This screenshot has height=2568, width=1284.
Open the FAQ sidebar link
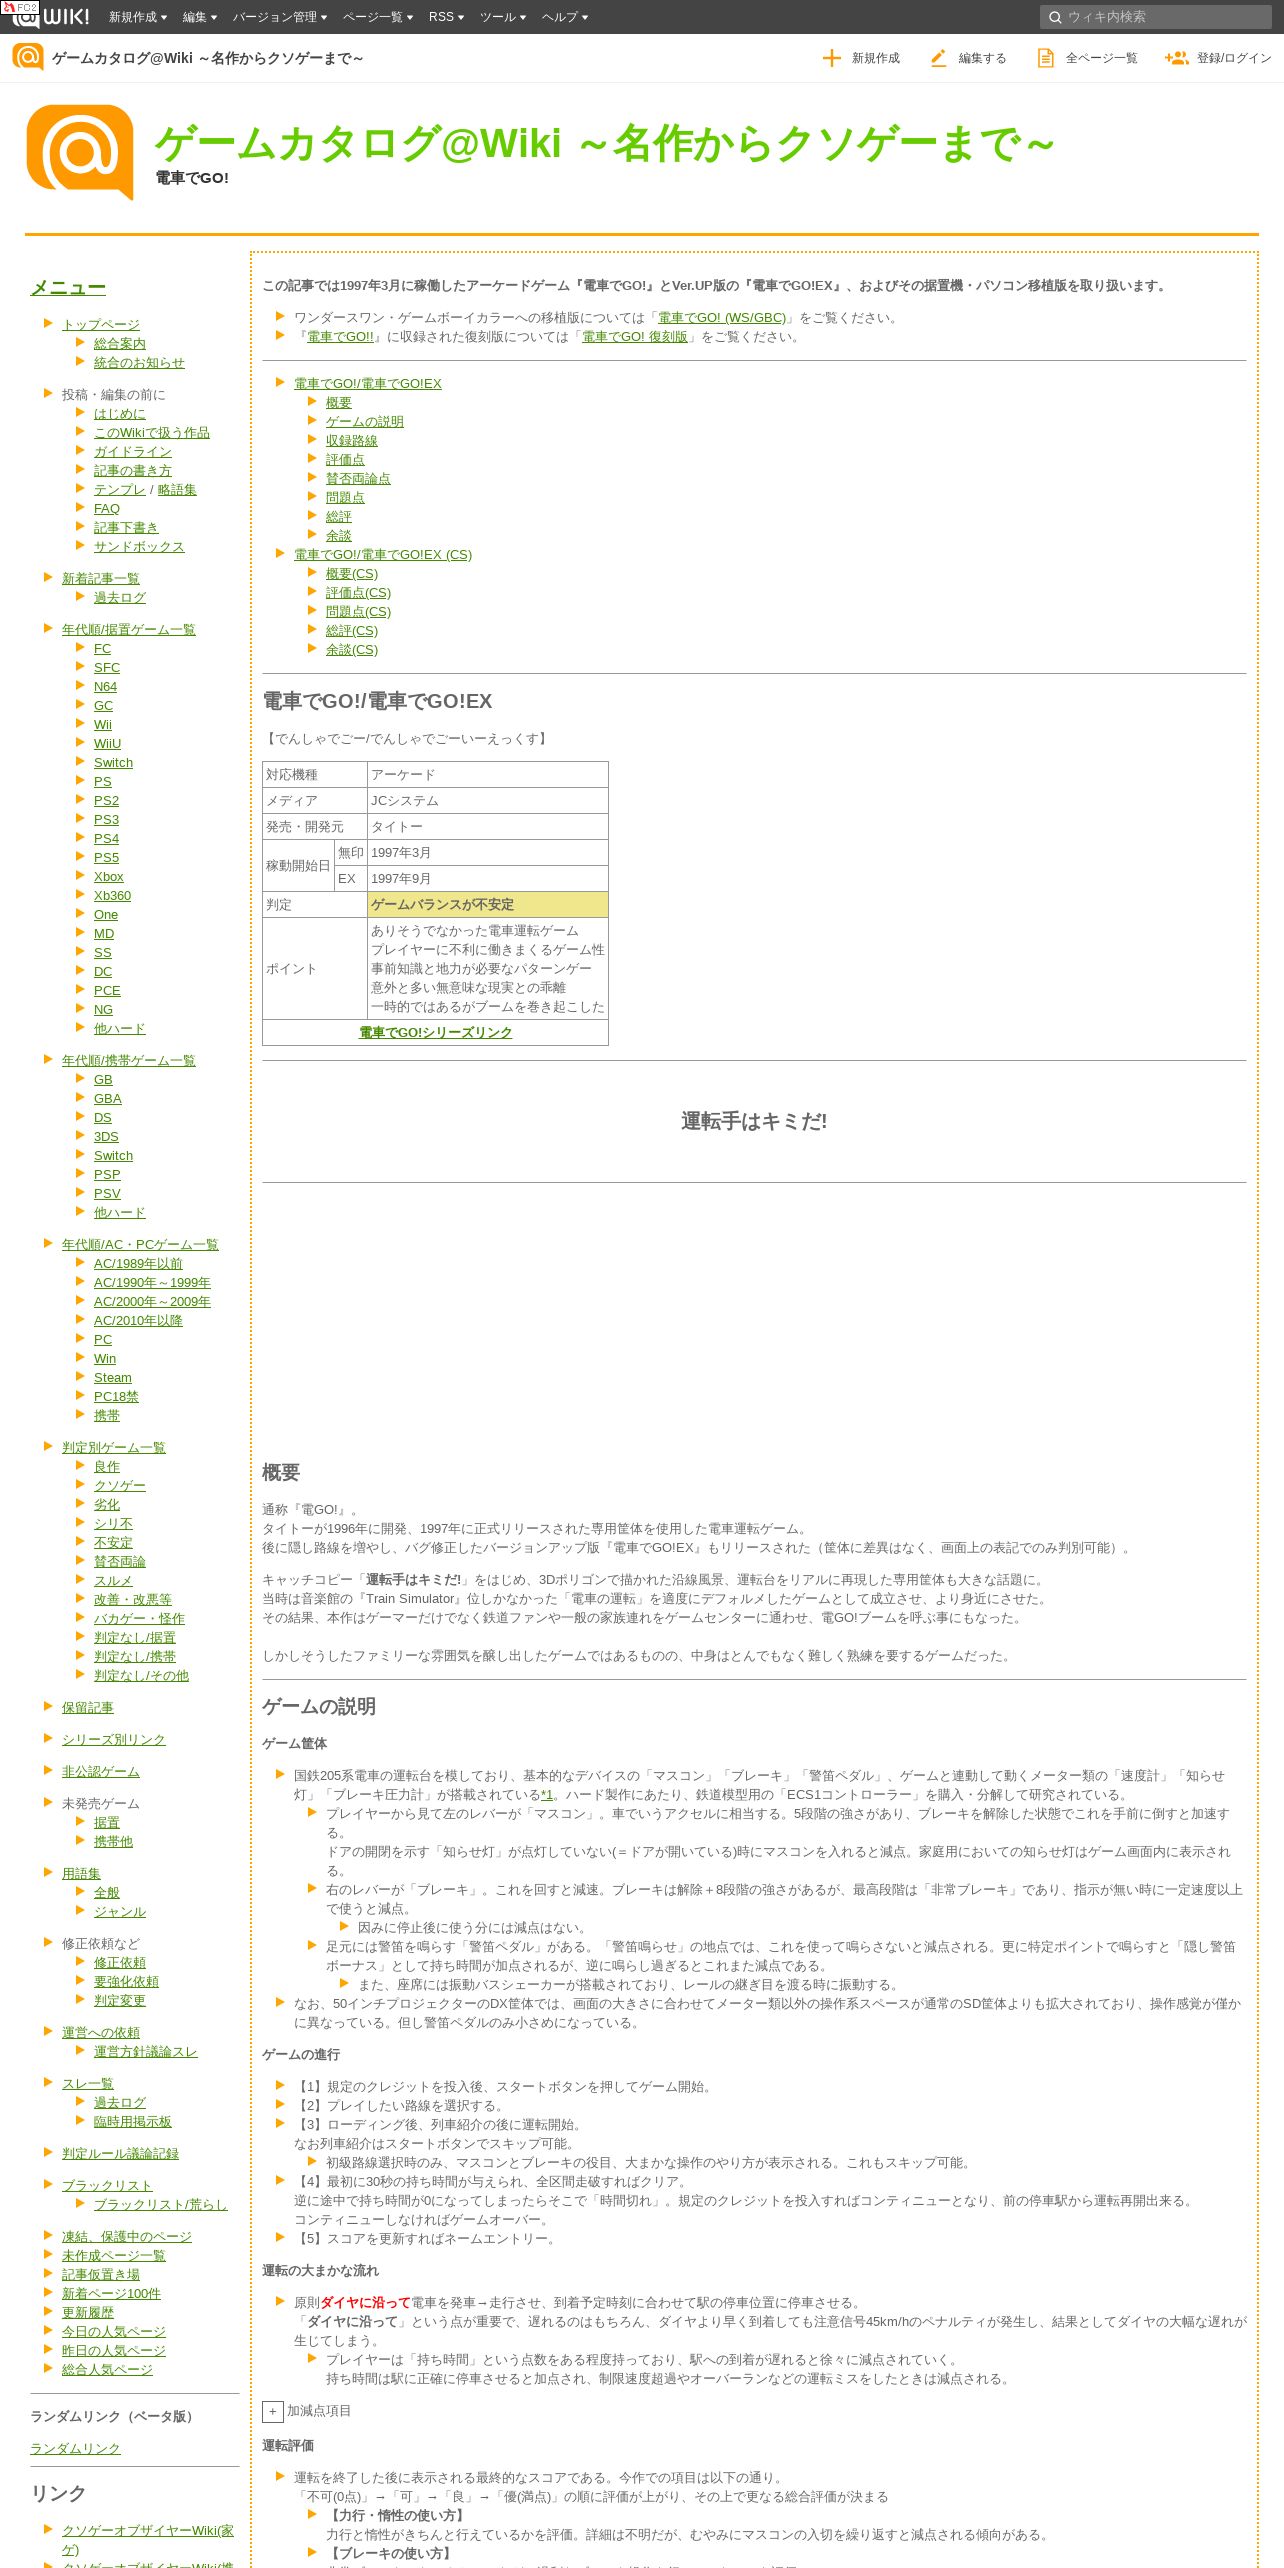click(x=107, y=509)
